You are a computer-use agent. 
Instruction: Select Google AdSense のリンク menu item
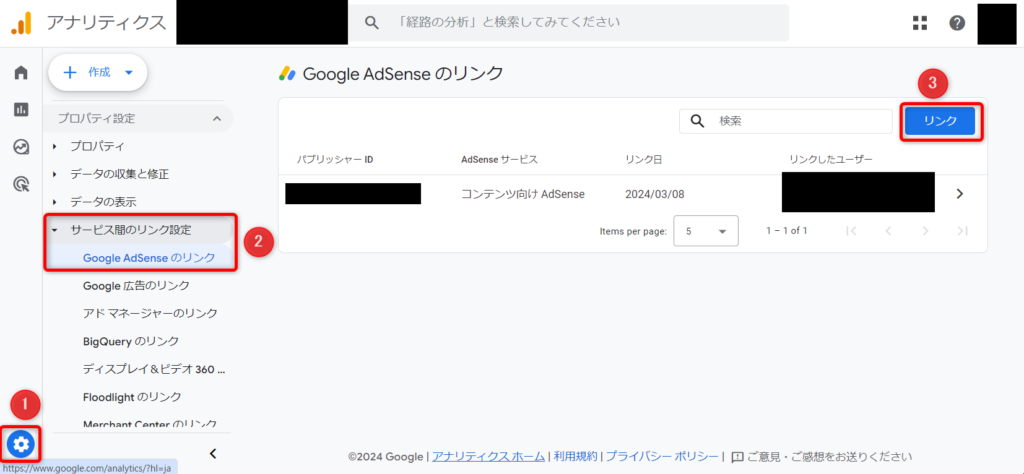(x=149, y=258)
